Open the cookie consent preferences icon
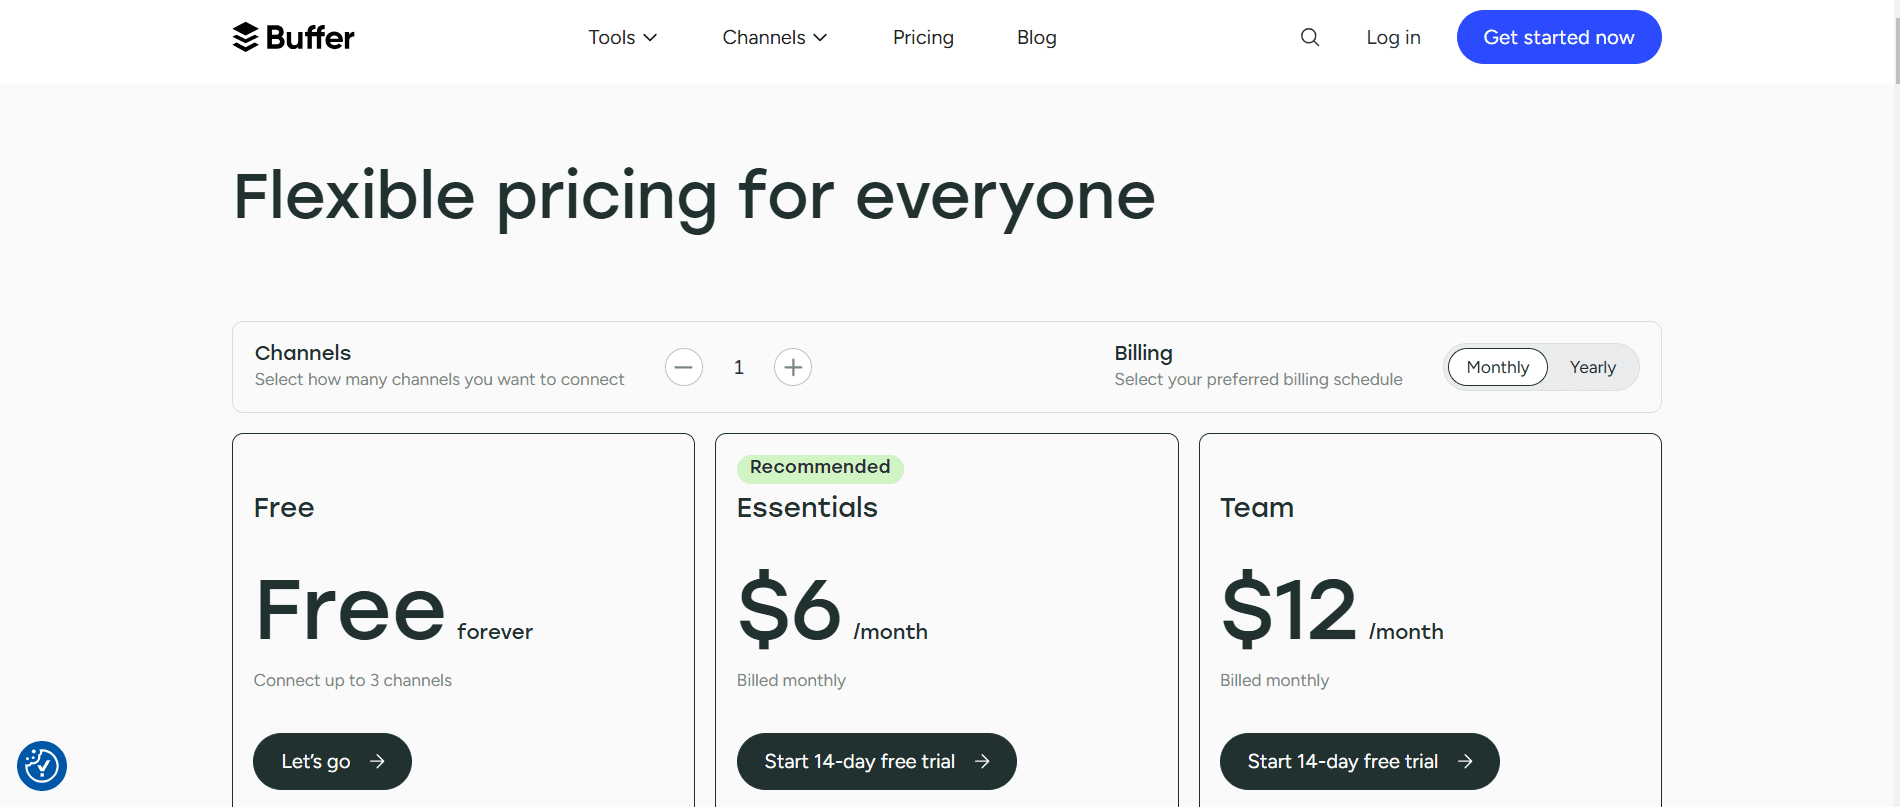This screenshot has height=807, width=1900. pyautogui.click(x=42, y=766)
